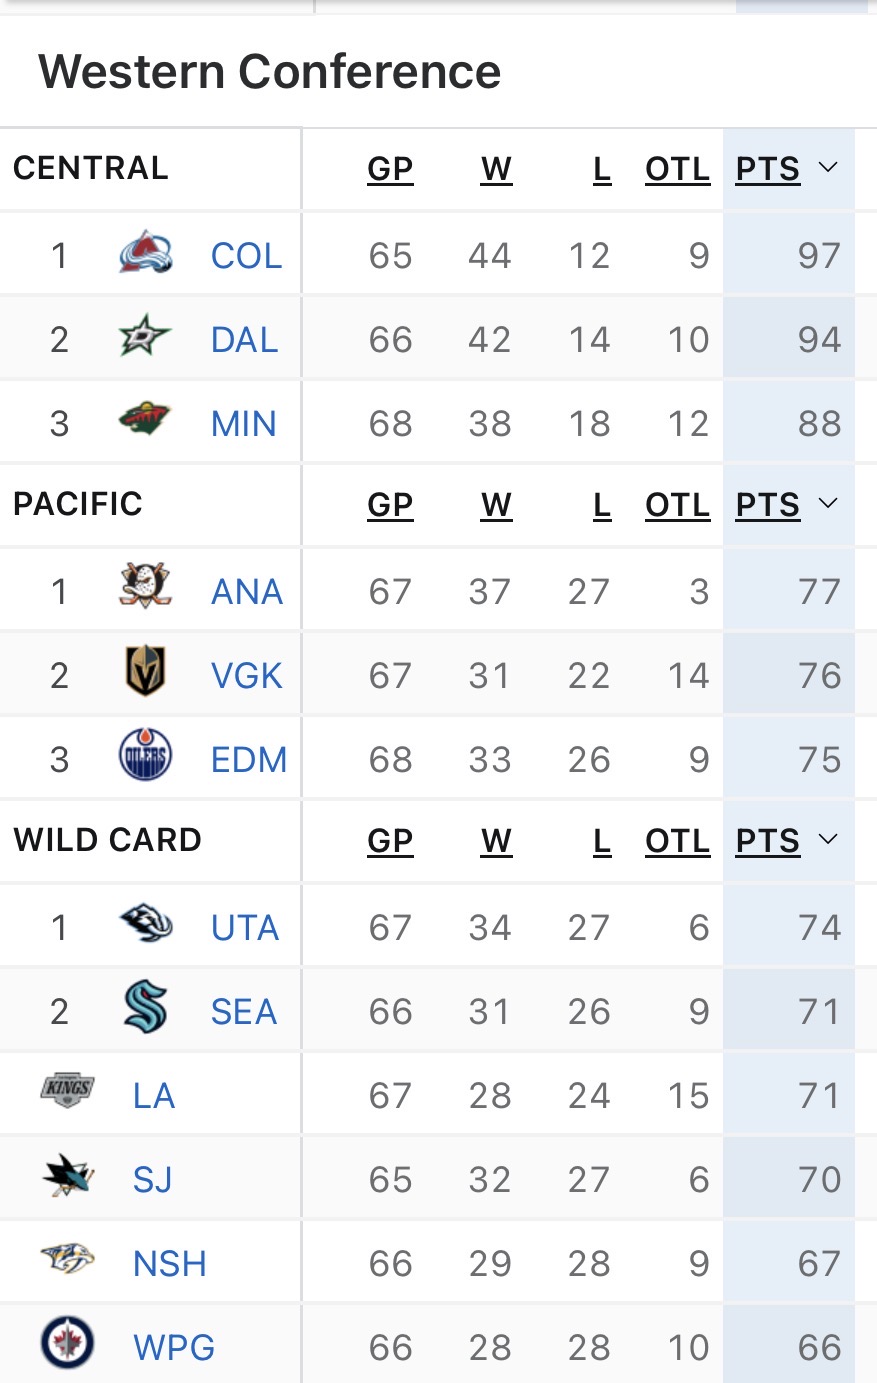Go to the LA team page link
Screen dimensions: 877x1383
point(154,1095)
